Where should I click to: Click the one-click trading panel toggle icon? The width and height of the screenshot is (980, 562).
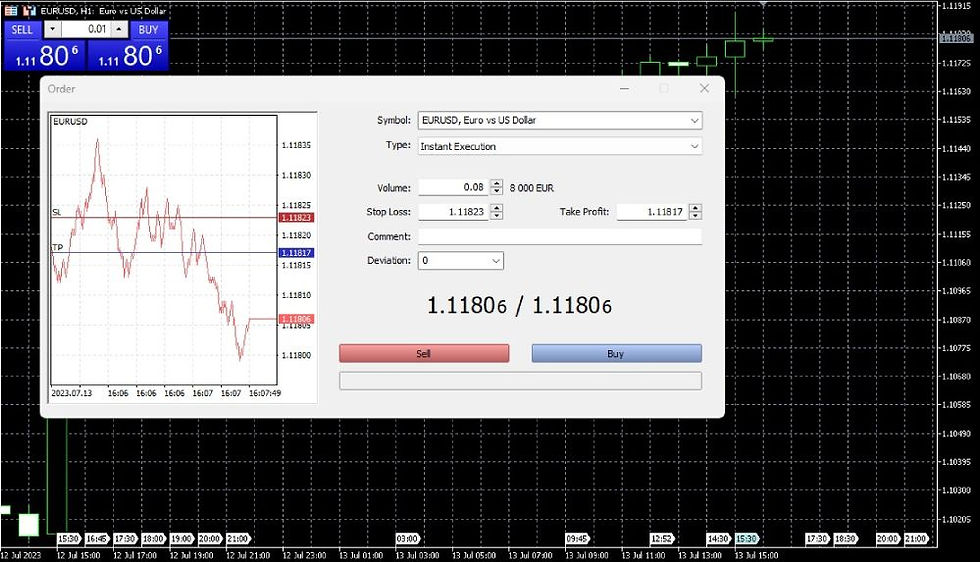(x=29, y=11)
